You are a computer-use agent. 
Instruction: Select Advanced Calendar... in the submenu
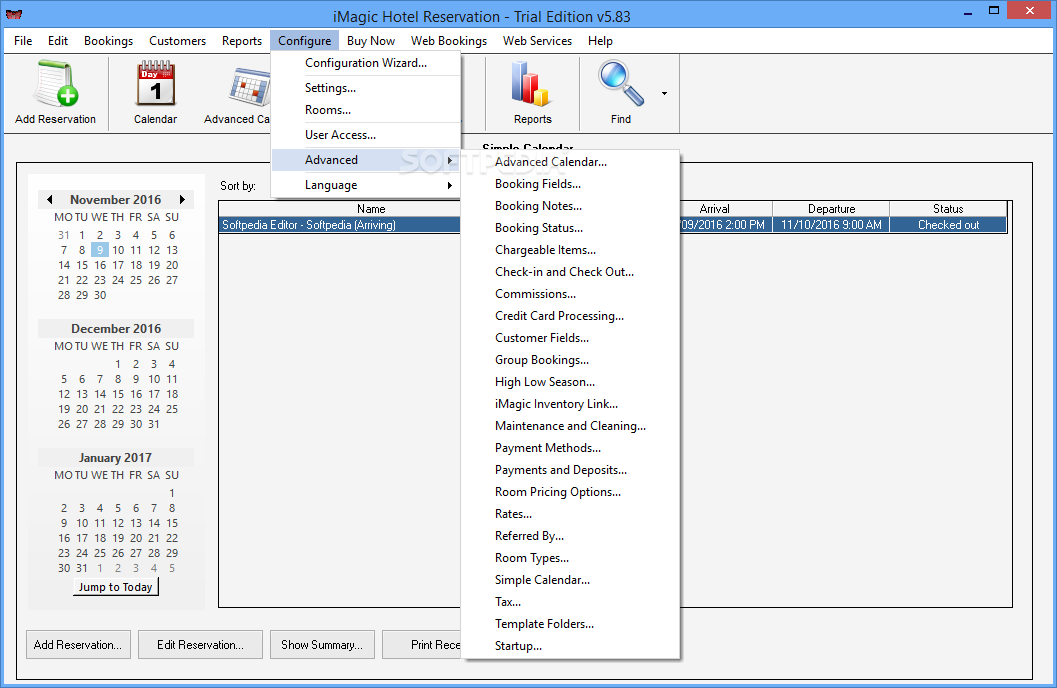[570, 162]
